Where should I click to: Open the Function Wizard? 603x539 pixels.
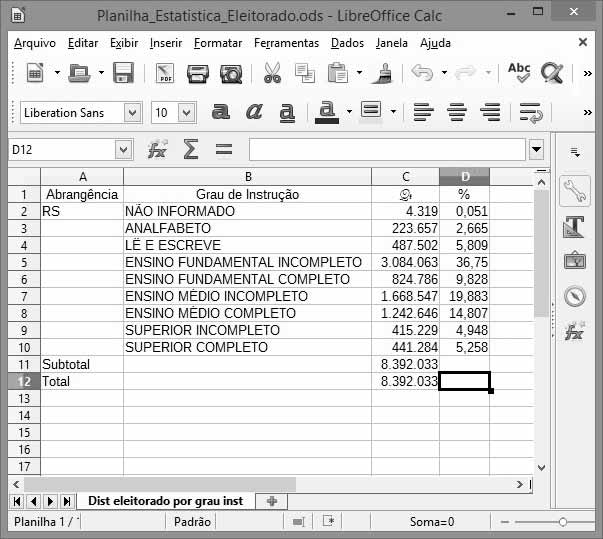[157, 150]
